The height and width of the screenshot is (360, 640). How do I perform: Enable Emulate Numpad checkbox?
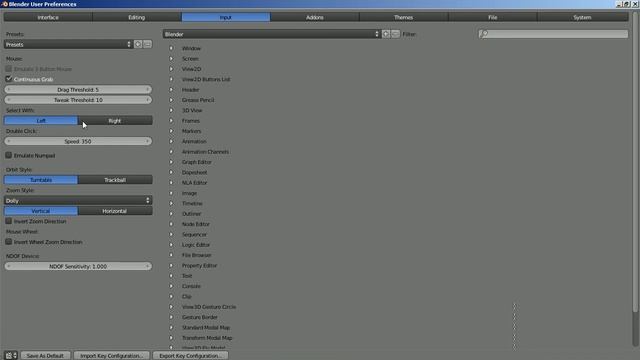point(9,155)
